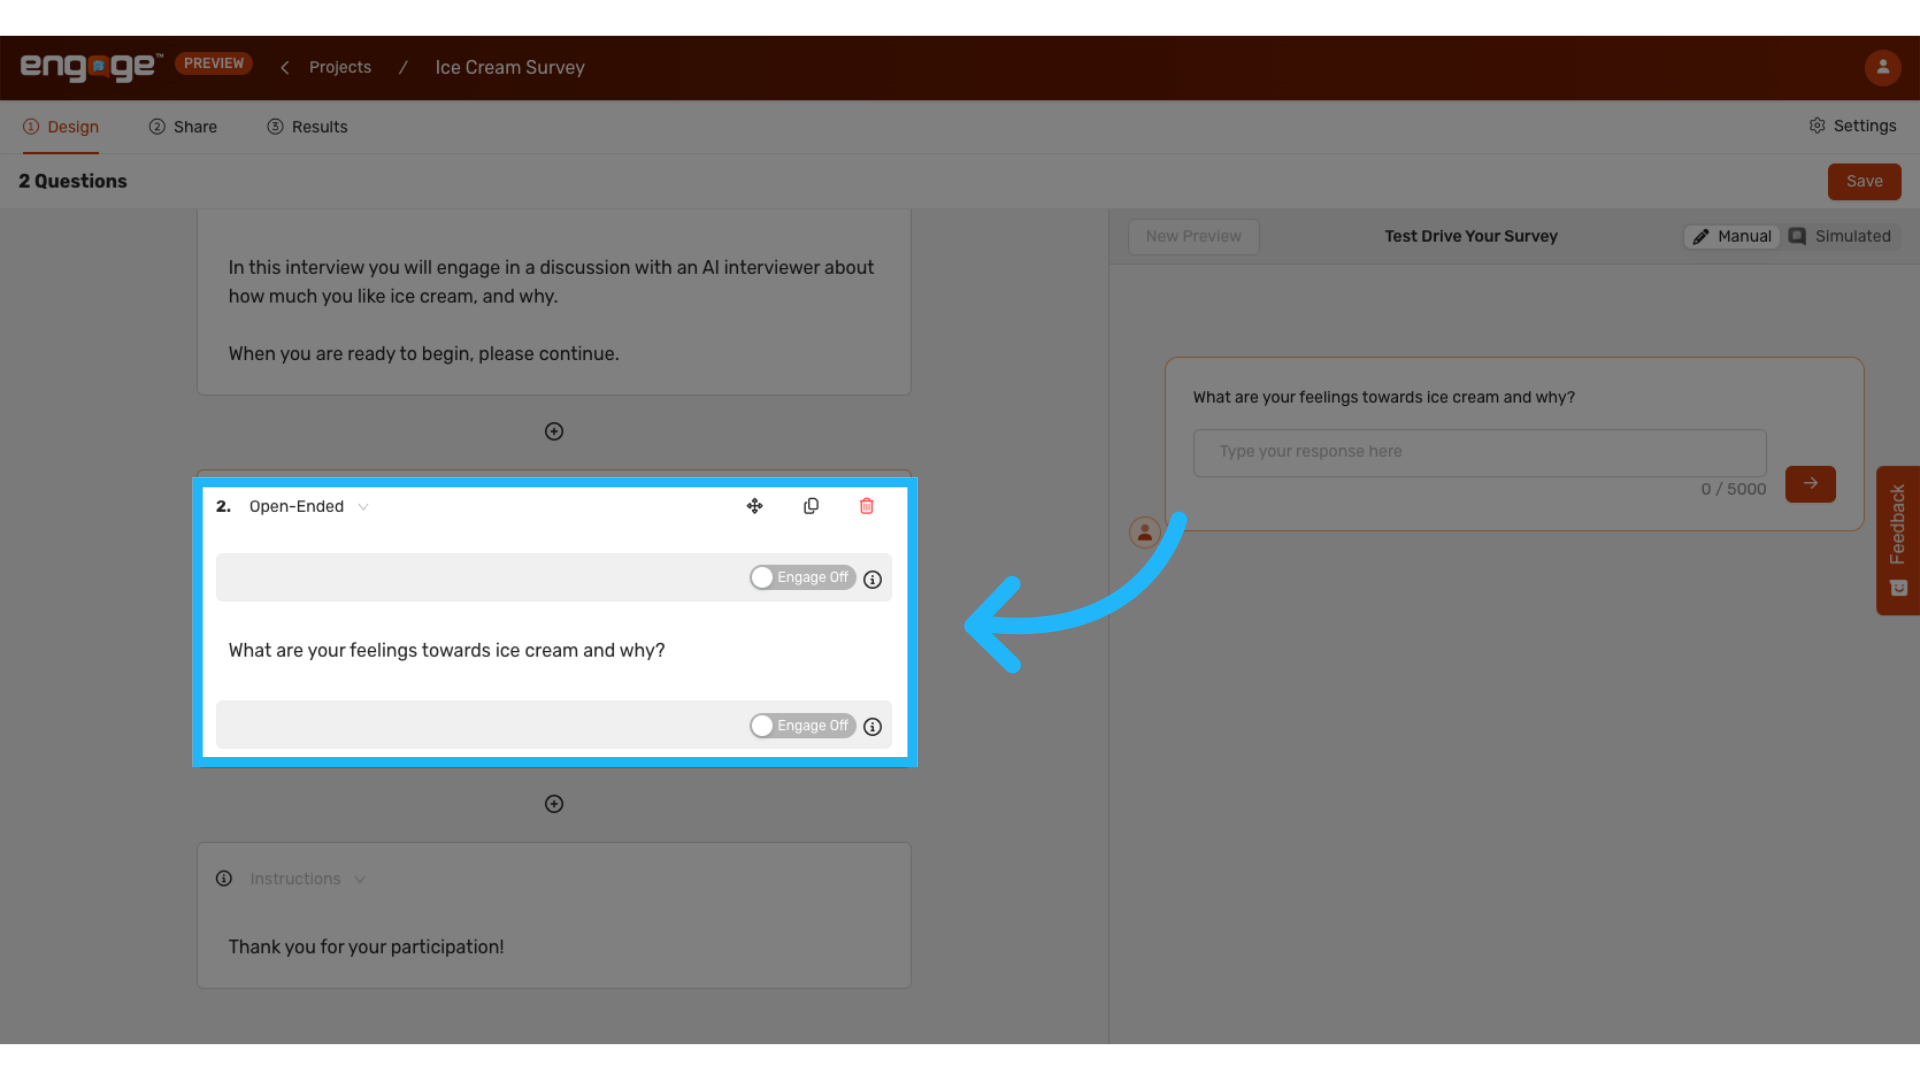Start a New Preview
The width and height of the screenshot is (1920, 1080).
(x=1193, y=236)
